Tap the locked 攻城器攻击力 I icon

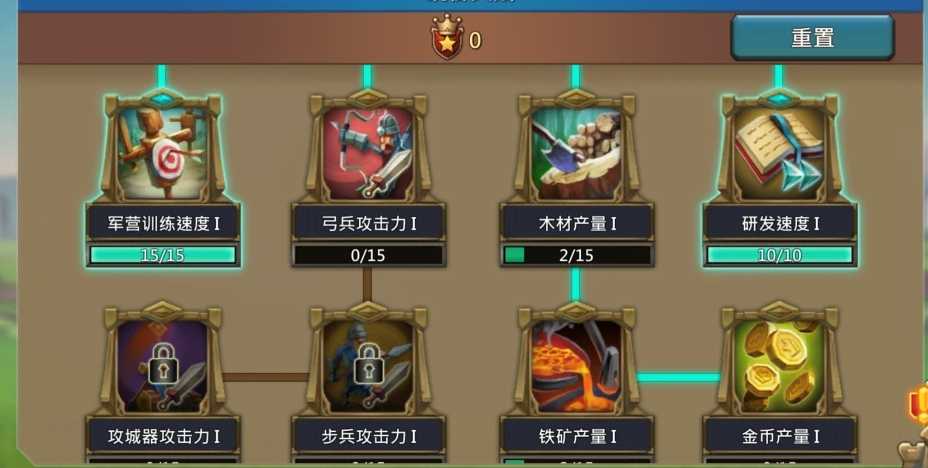pyautogui.click(x=163, y=366)
